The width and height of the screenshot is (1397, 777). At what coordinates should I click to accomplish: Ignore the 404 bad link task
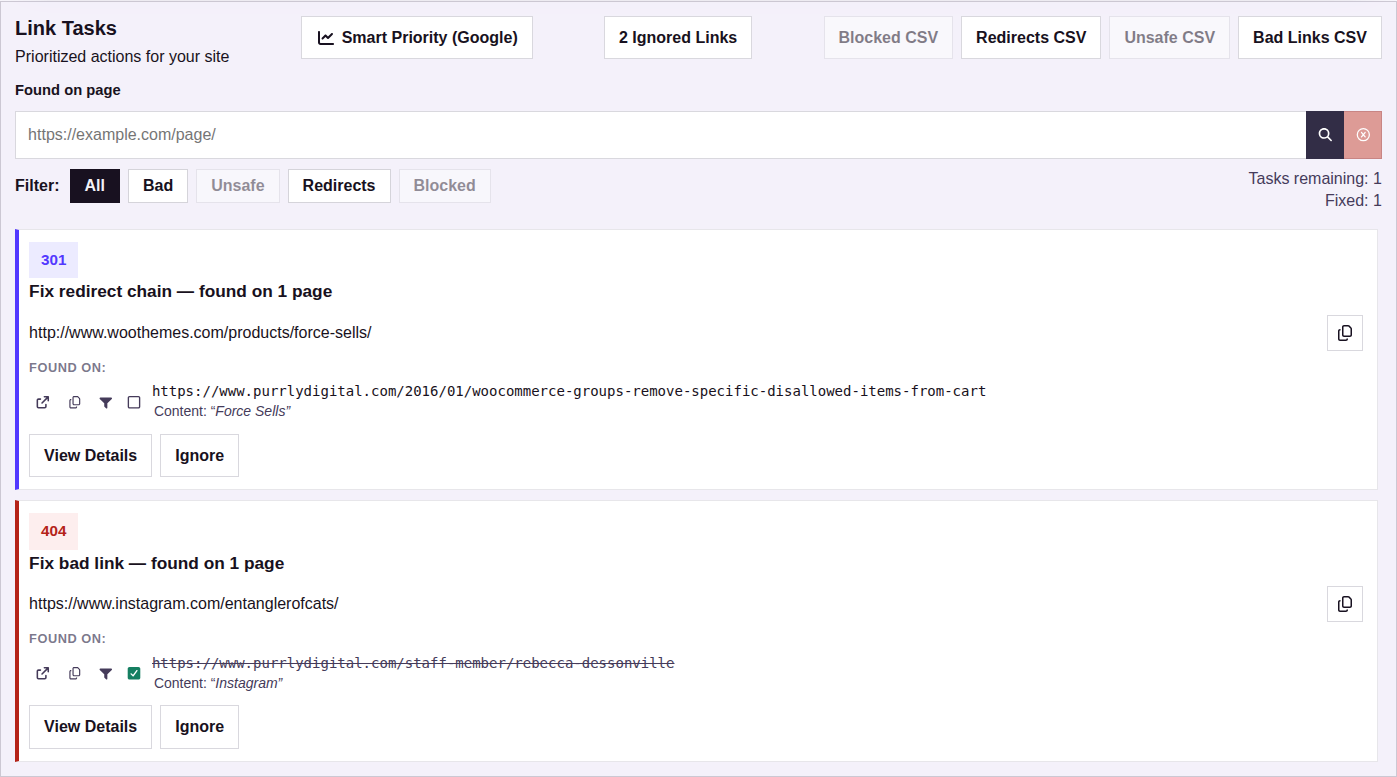coord(199,727)
